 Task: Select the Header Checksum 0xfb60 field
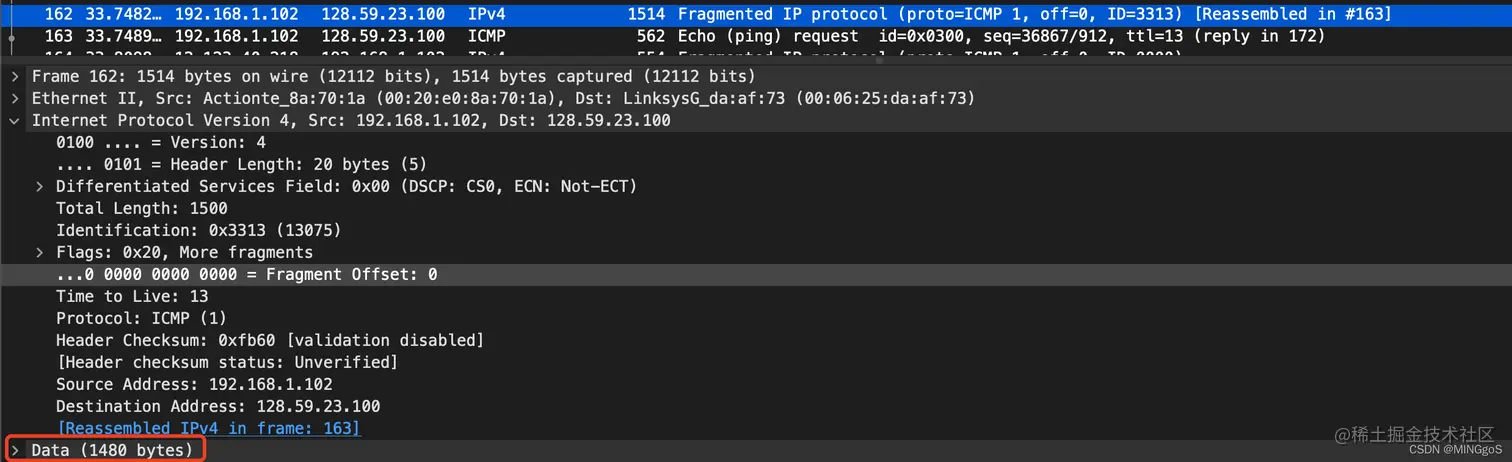point(270,340)
